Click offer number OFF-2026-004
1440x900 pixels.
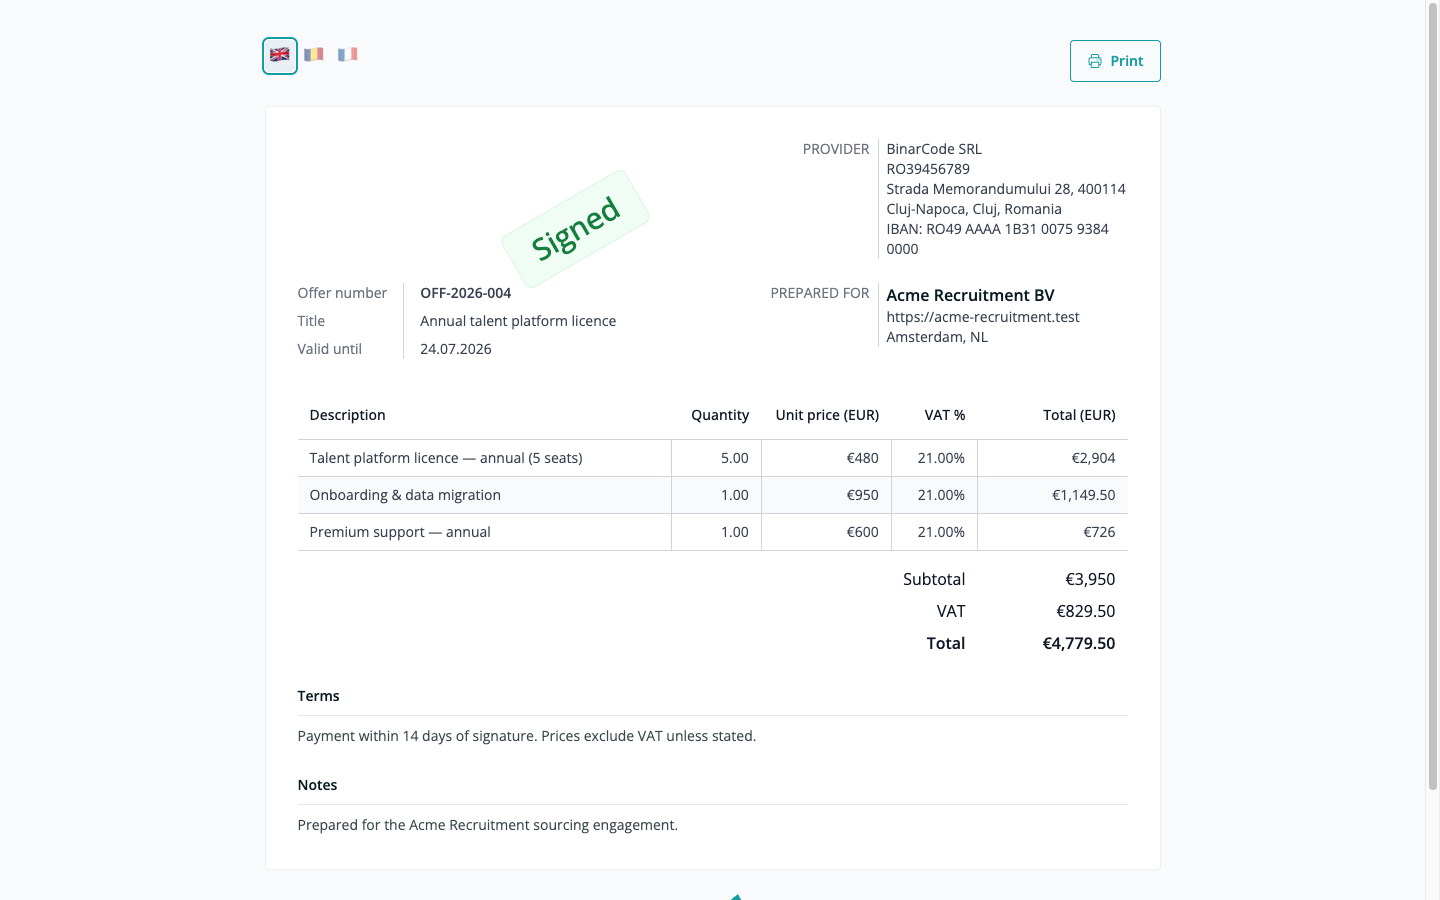click(465, 293)
